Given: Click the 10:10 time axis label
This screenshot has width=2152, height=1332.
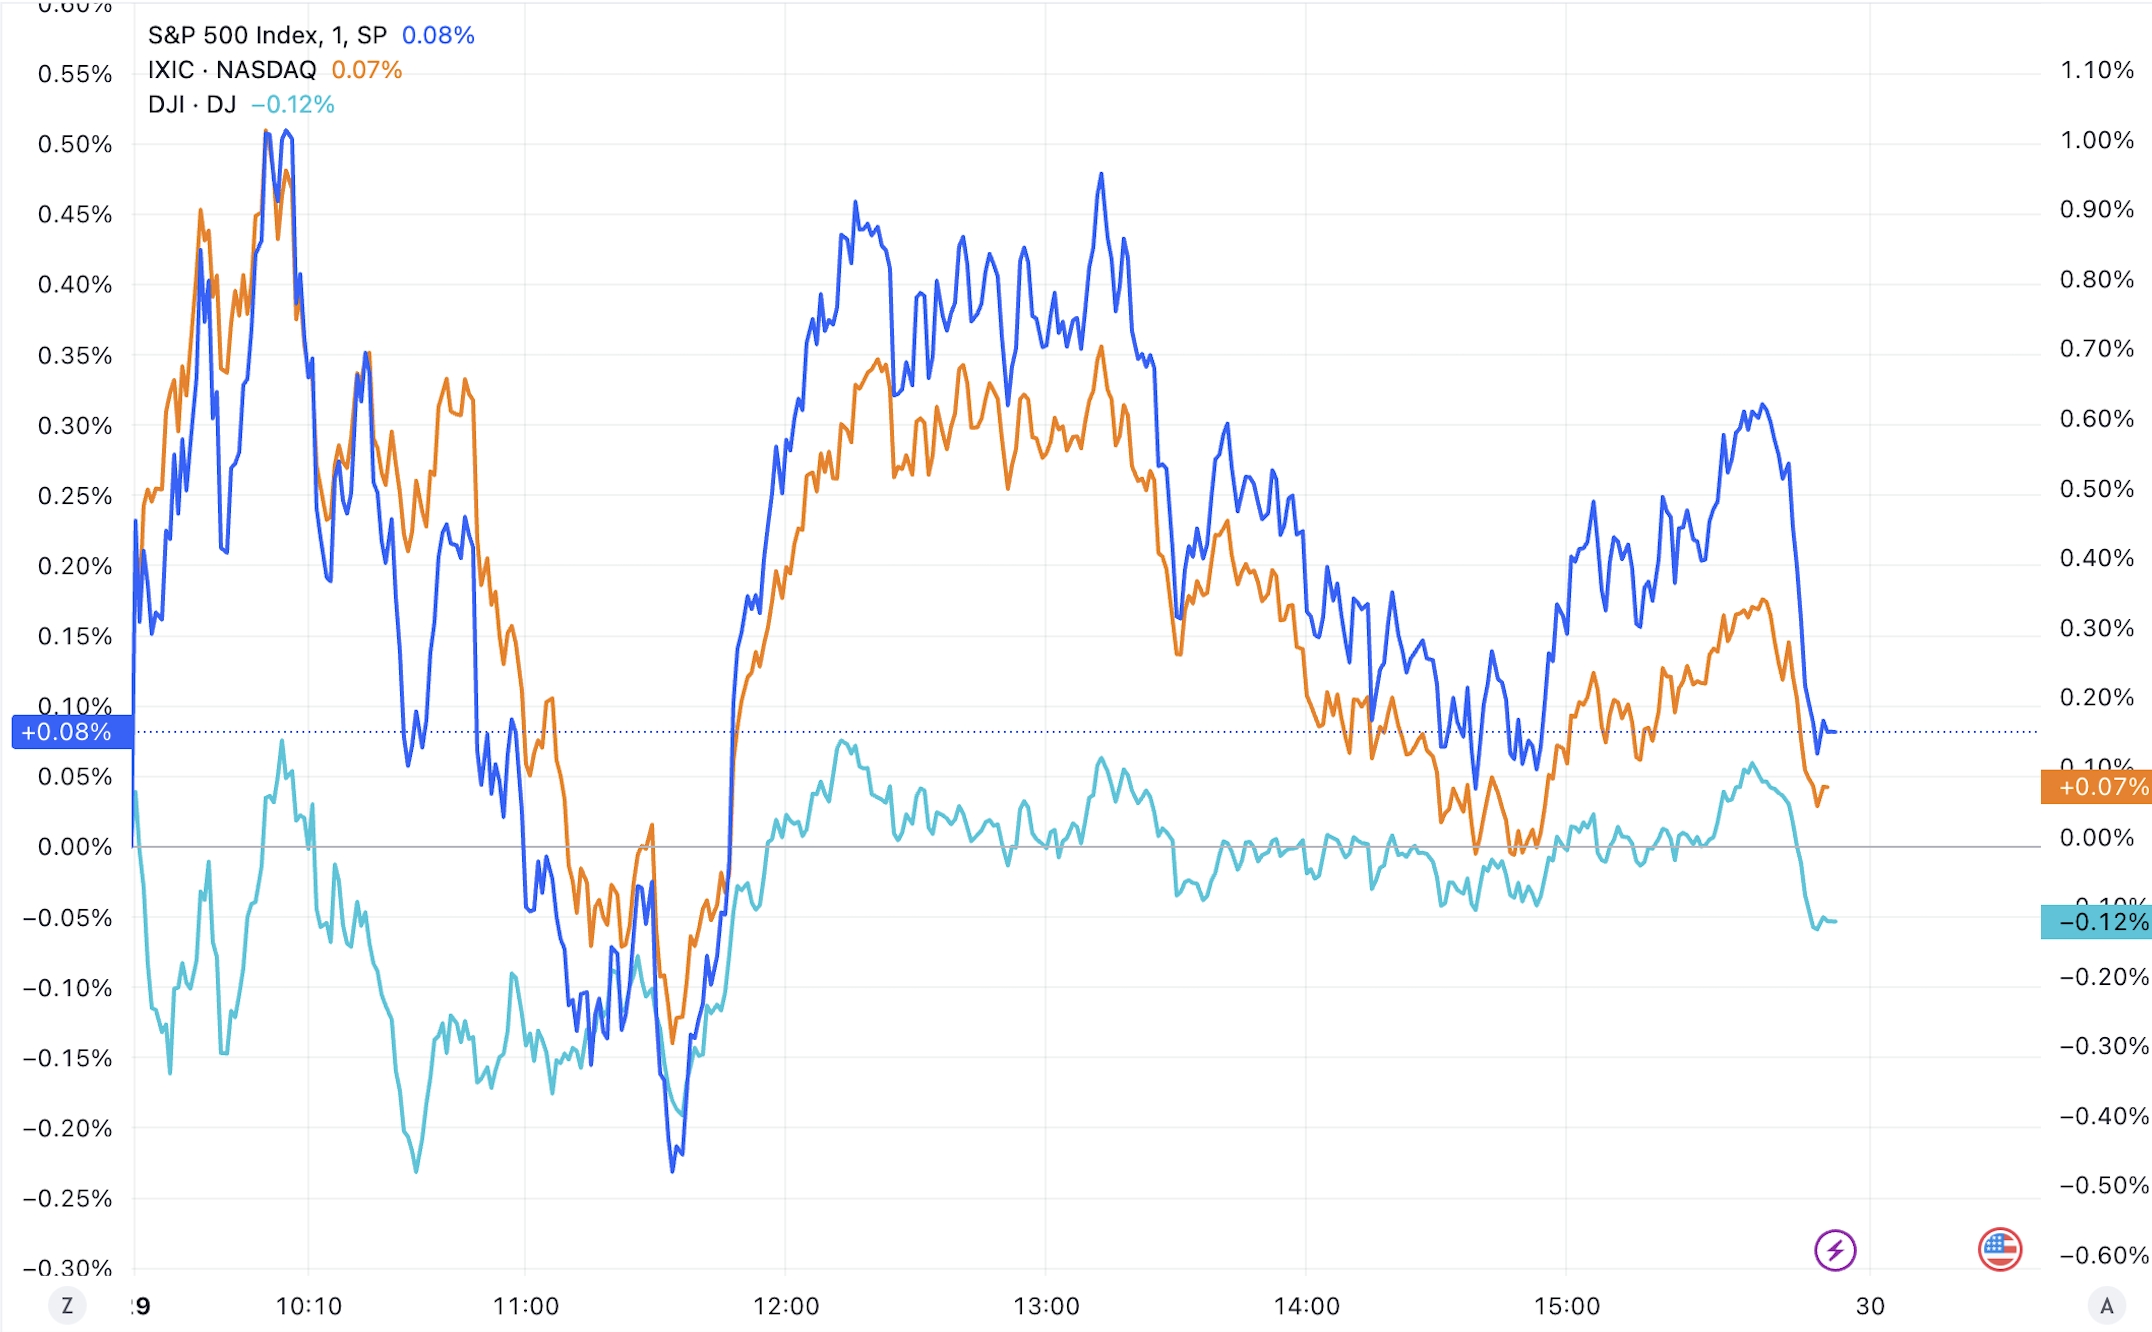Looking at the screenshot, I should coord(309,1306).
